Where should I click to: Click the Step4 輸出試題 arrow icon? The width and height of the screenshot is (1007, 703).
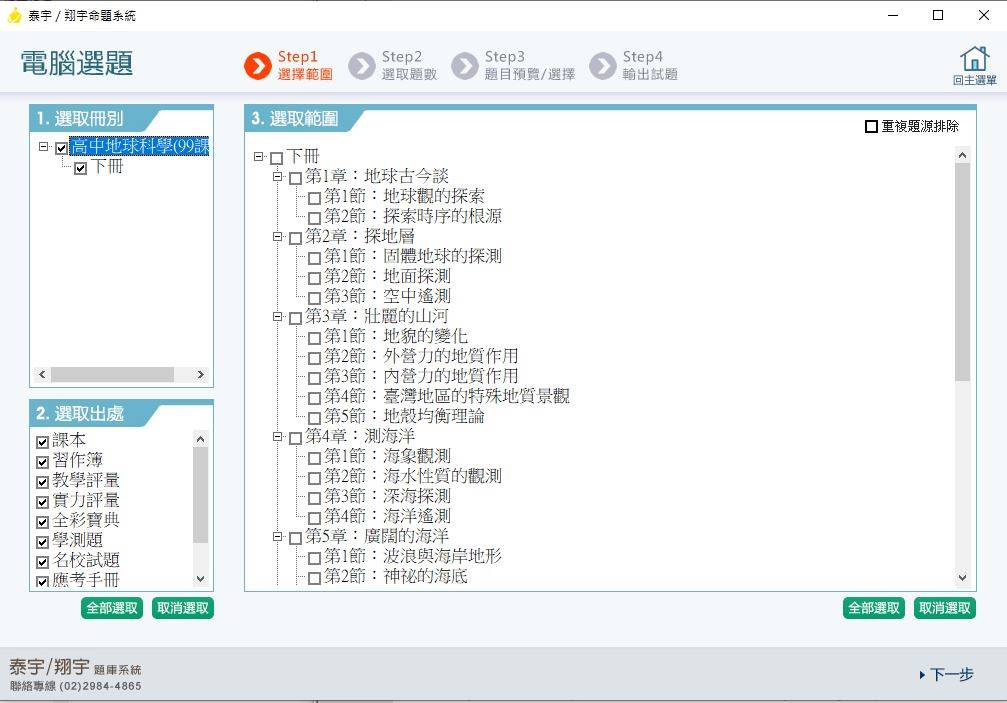click(x=602, y=65)
